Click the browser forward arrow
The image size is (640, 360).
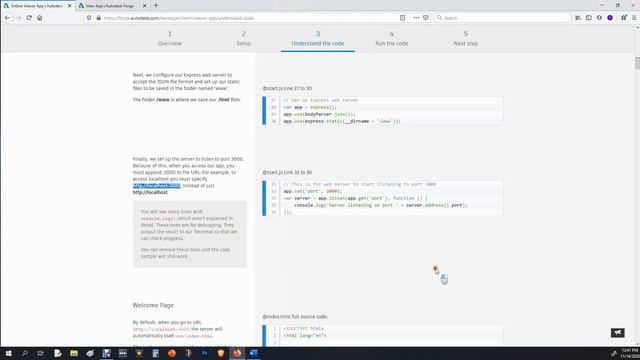click(x=18, y=18)
